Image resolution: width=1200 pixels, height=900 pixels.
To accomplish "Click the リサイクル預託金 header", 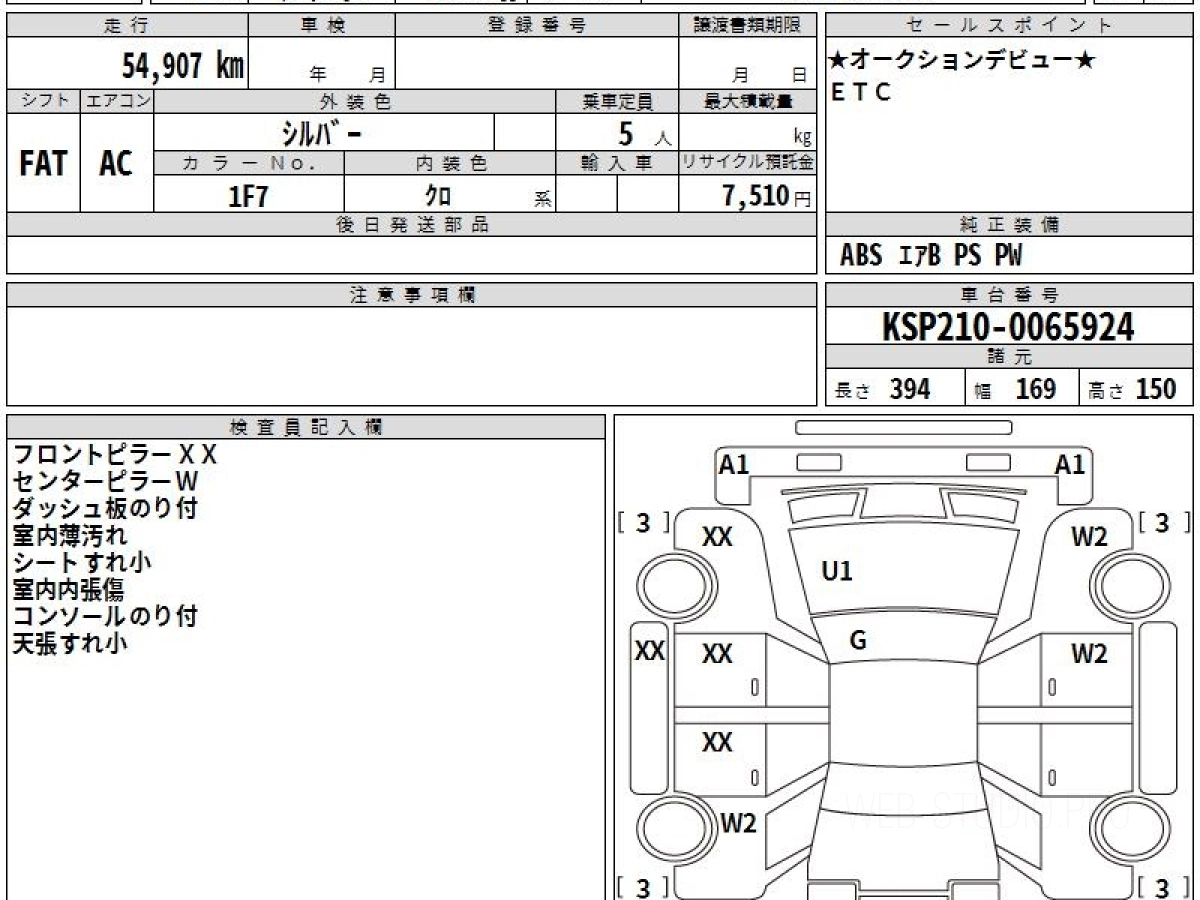I will pyautogui.click(x=747, y=163).
